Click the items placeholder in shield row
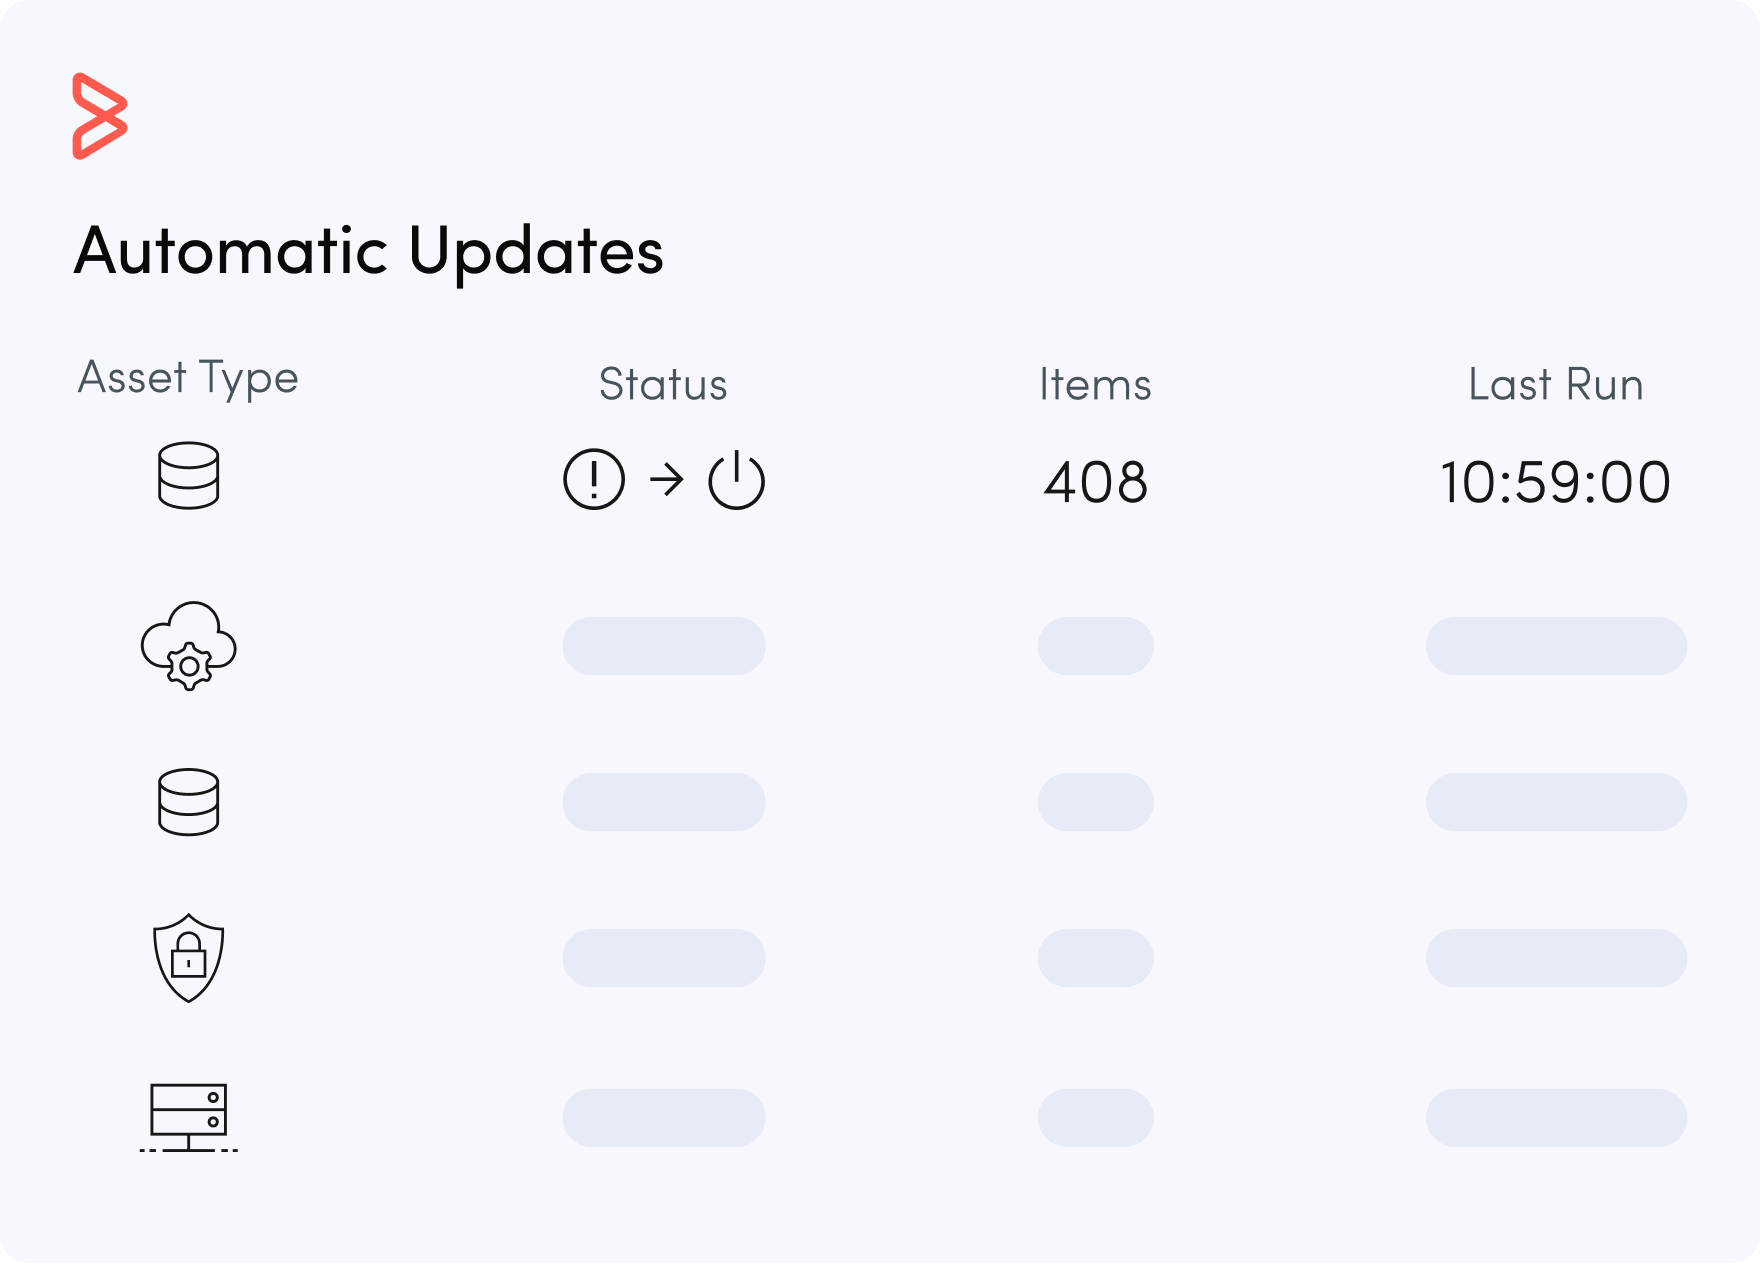This screenshot has width=1760, height=1264. (1095, 958)
